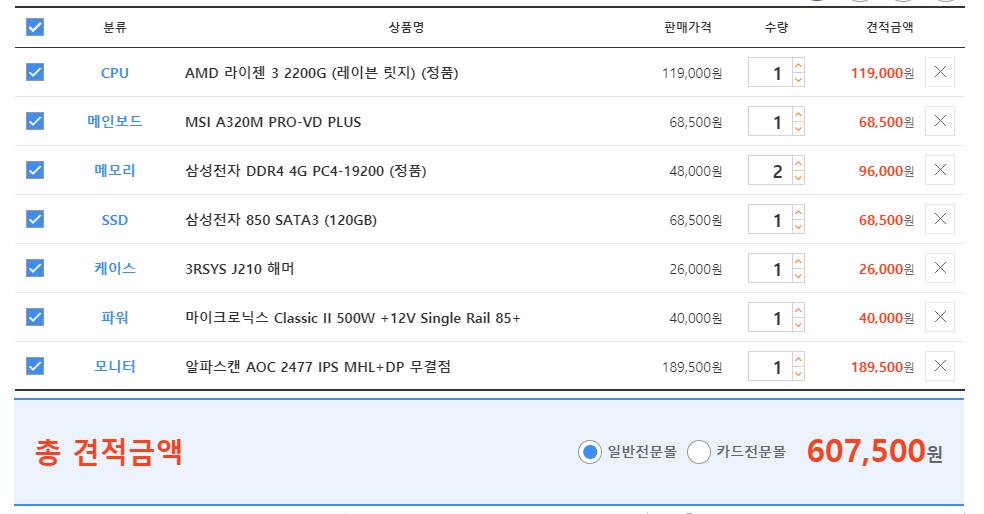Viewport: 984px width, 514px height.
Task: Uncheck the CPU row checkbox
Action: point(35,72)
